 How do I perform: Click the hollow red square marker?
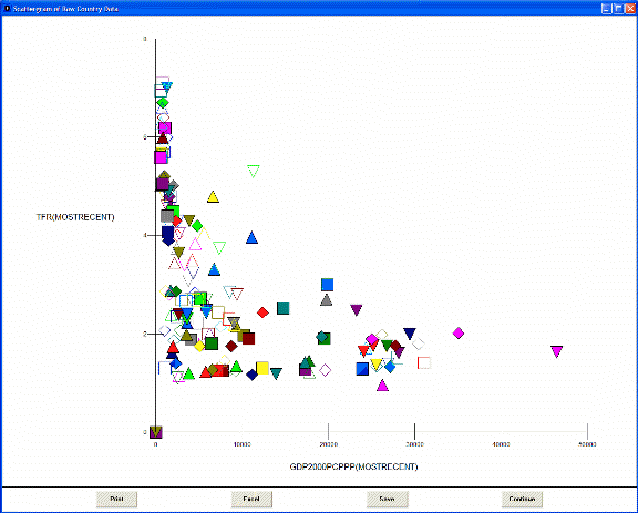point(424,362)
